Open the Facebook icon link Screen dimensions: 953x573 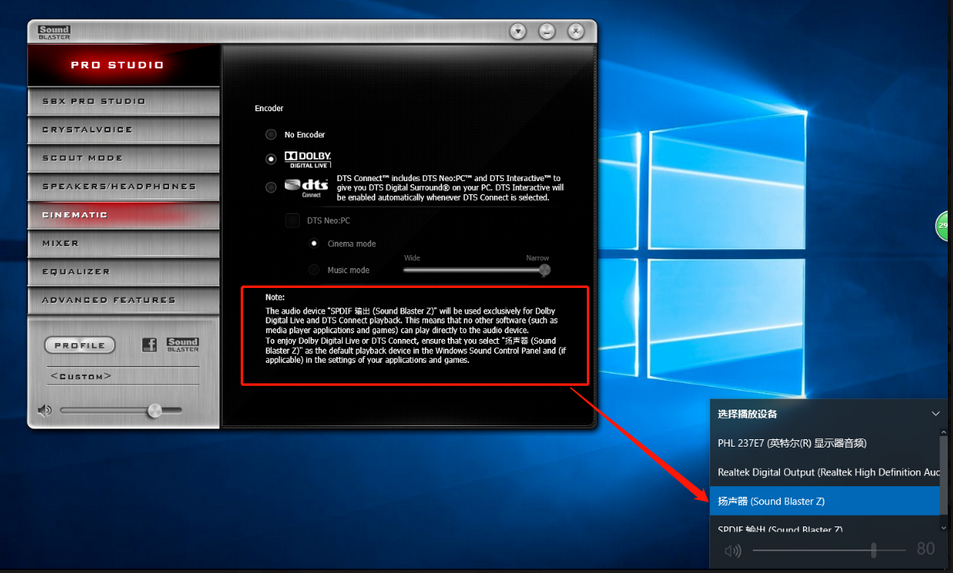point(149,345)
